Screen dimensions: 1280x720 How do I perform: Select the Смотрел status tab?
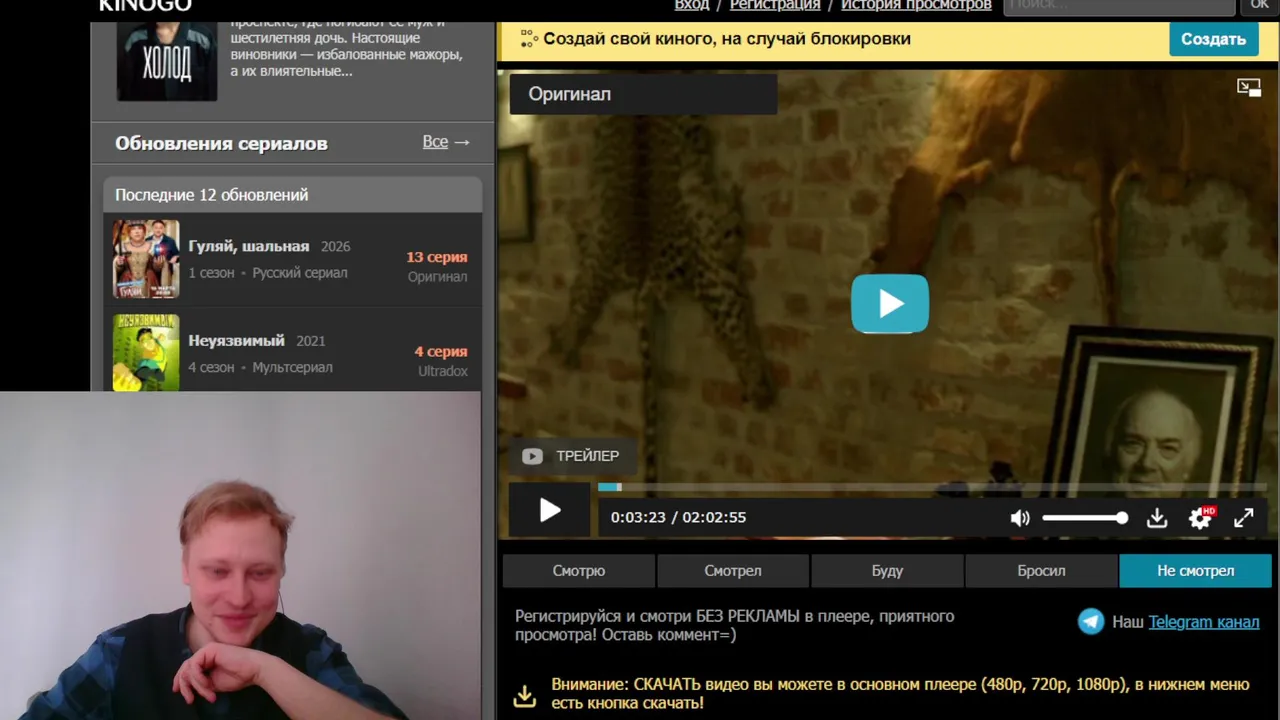pos(733,571)
